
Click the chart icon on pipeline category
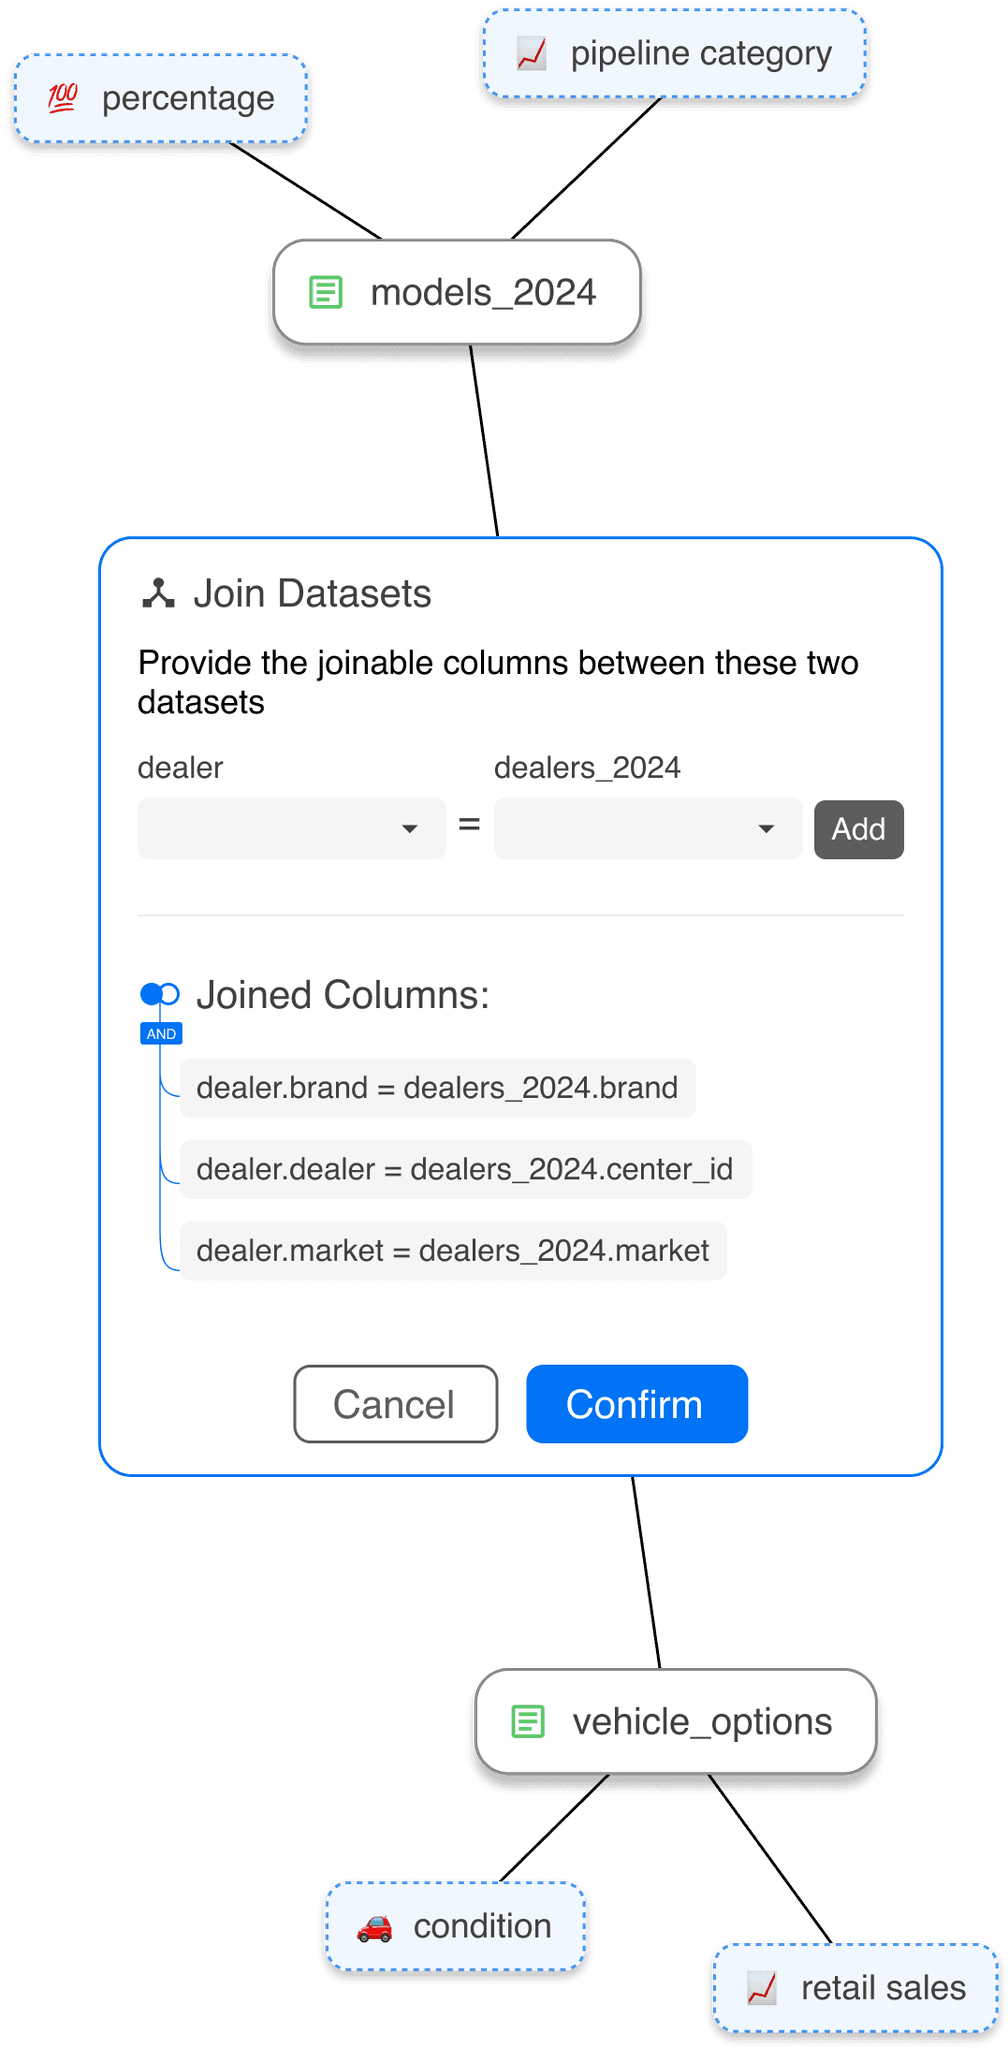[531, 54]
